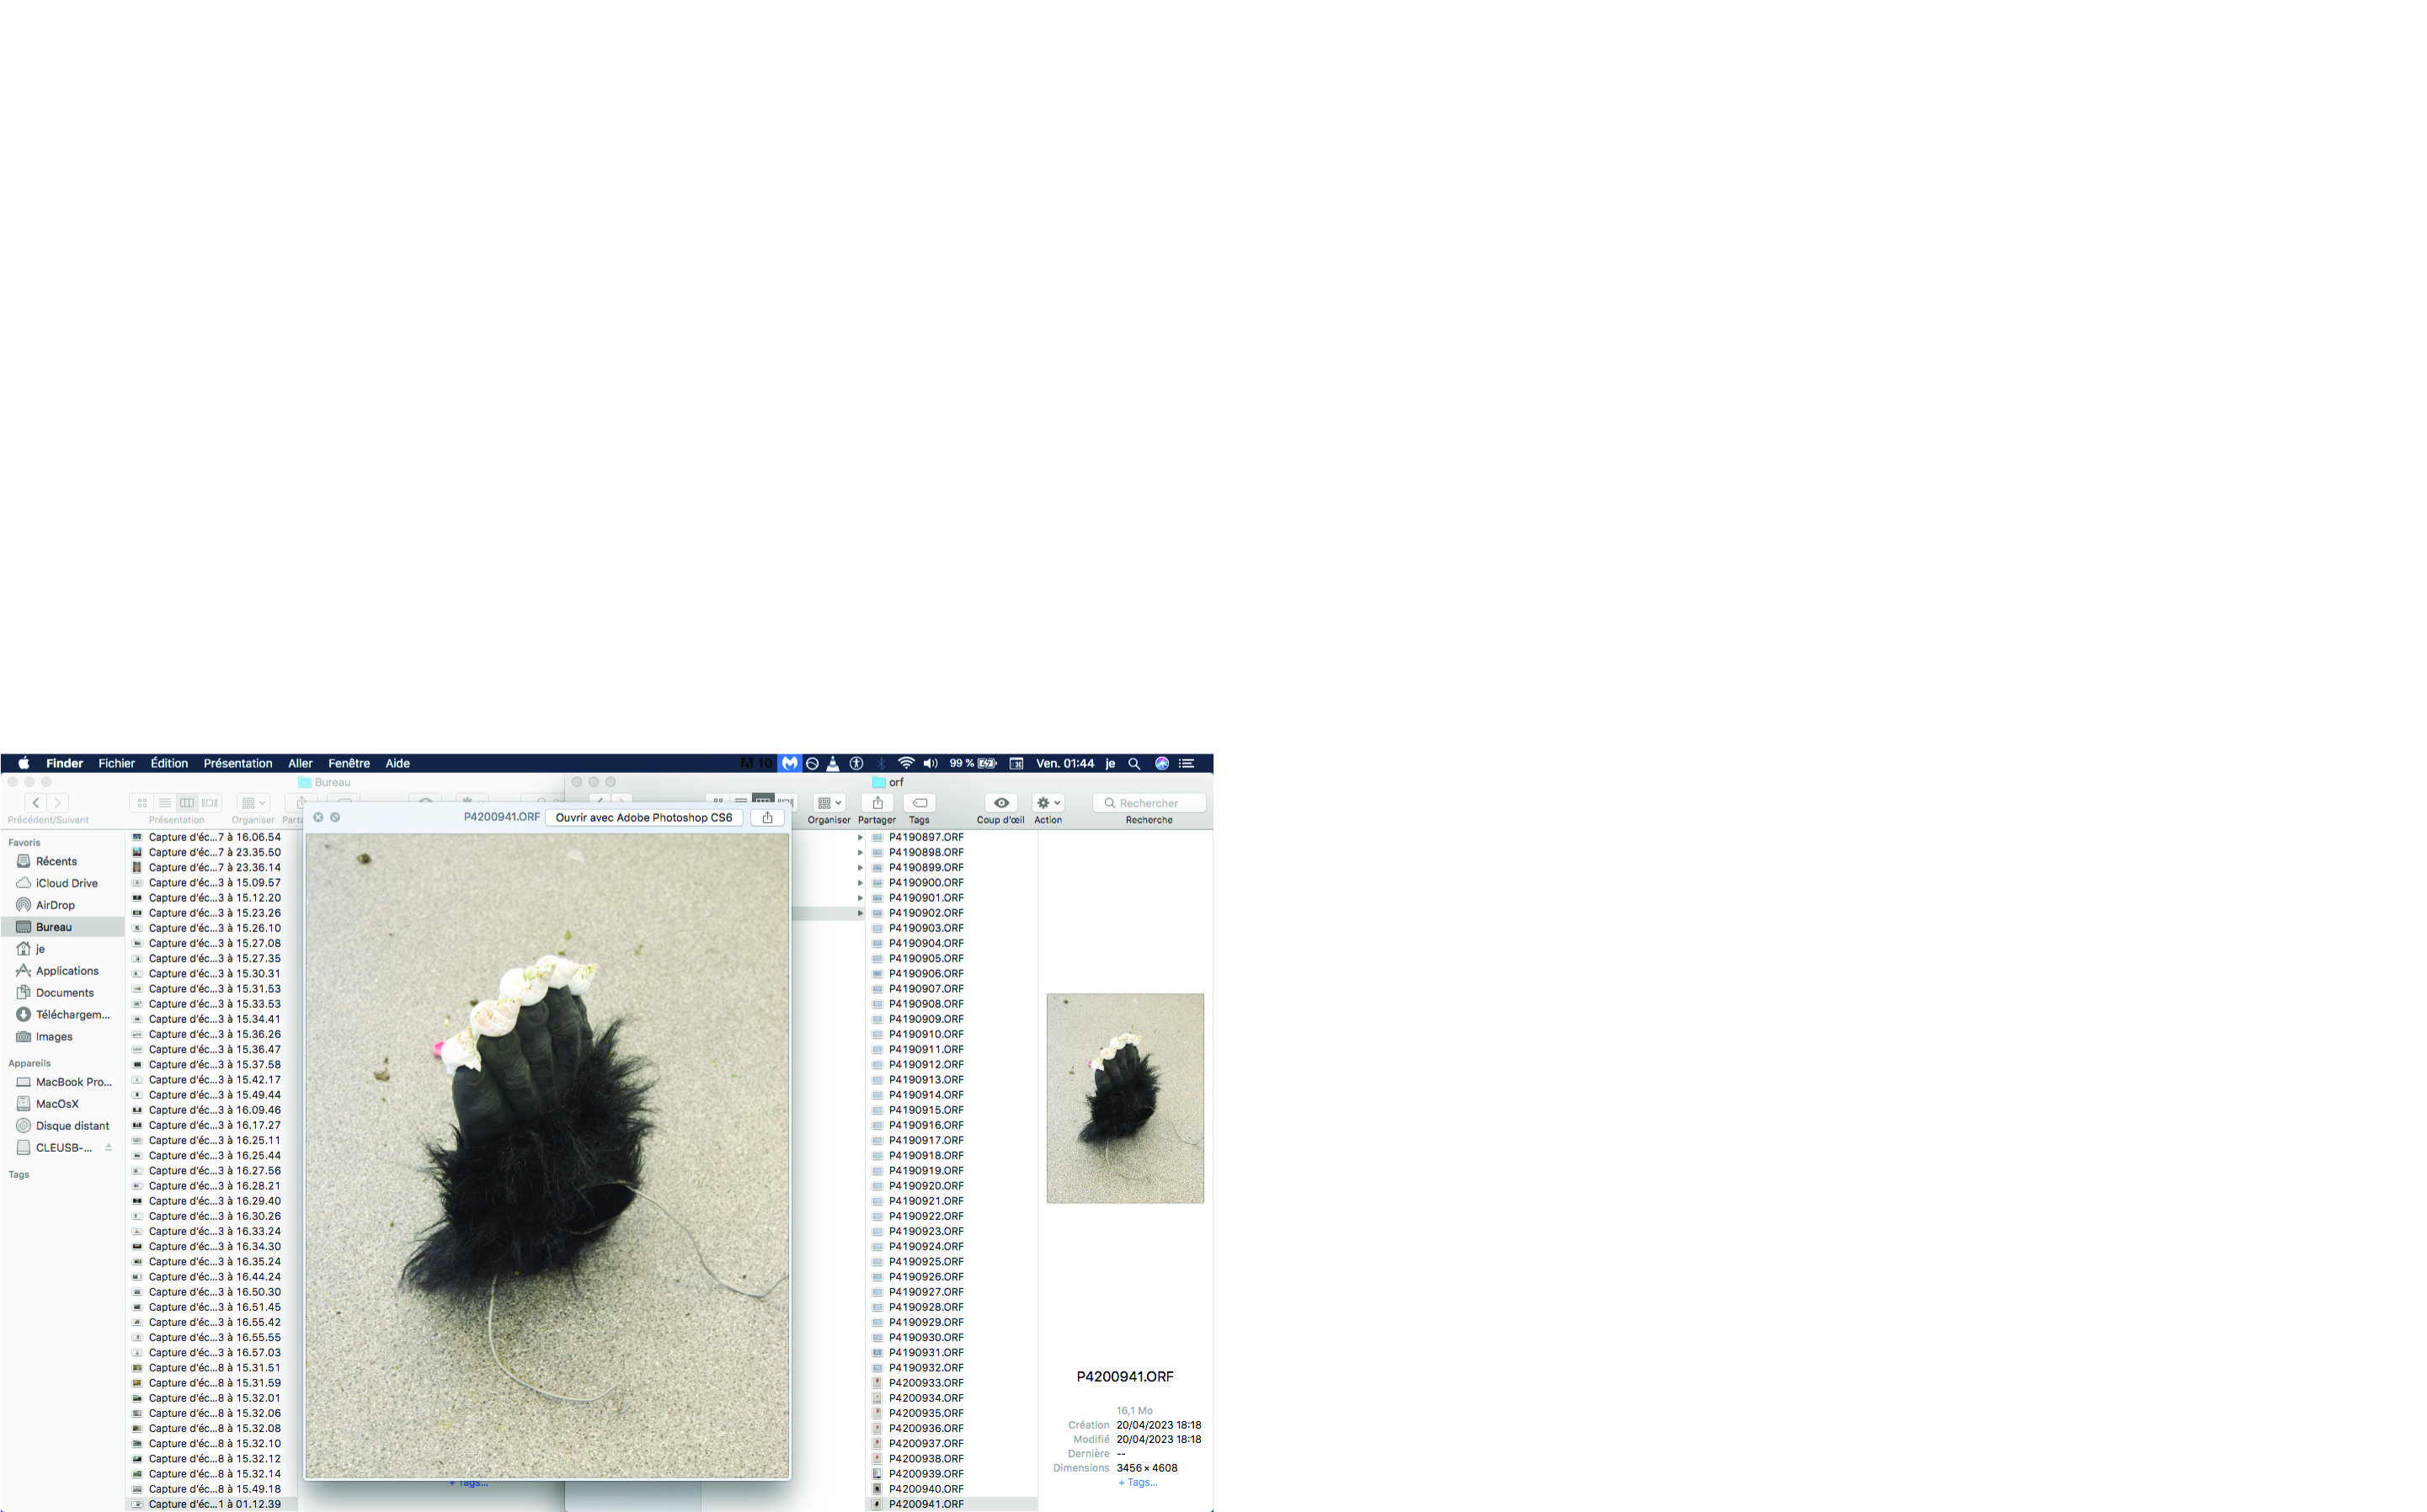The height and width of the screenshot is (1512, 2427).
Task: Switch Bureau window to list view
Action: pos(165,803)
